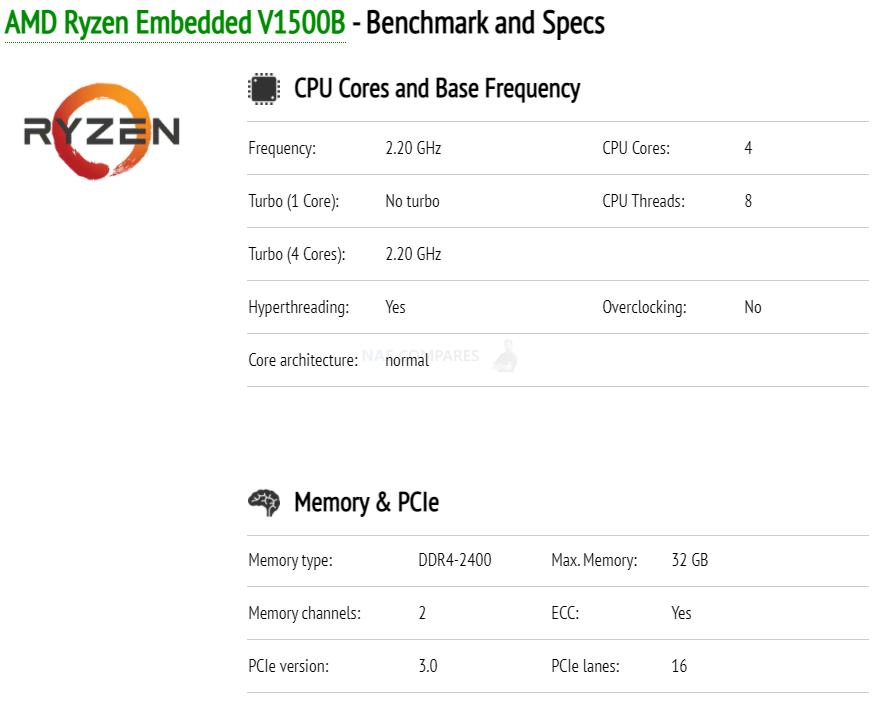Click the brain icon beside Memory & PCIe
881x711 pixels.
point(264,502)
